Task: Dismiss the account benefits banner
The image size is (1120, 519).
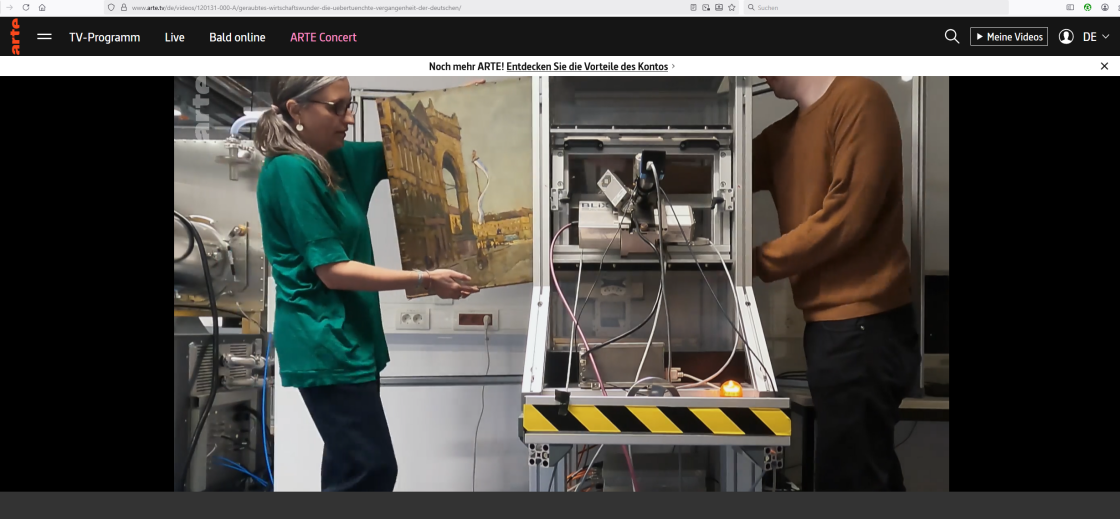Action: 1104,66
